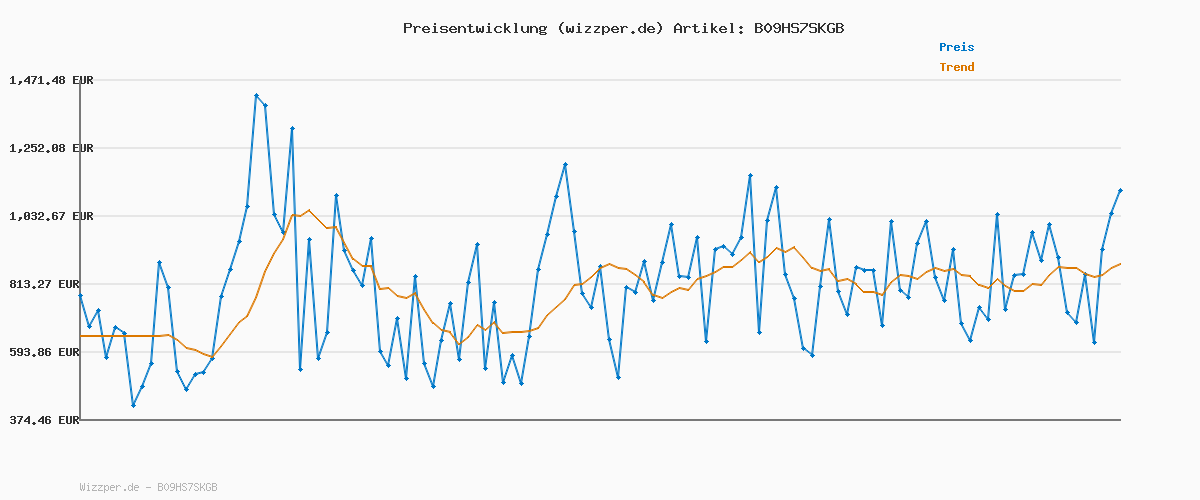Click the 'Preis' legend label
This screenshot has width=1200, height=500.
pos(956,47)
